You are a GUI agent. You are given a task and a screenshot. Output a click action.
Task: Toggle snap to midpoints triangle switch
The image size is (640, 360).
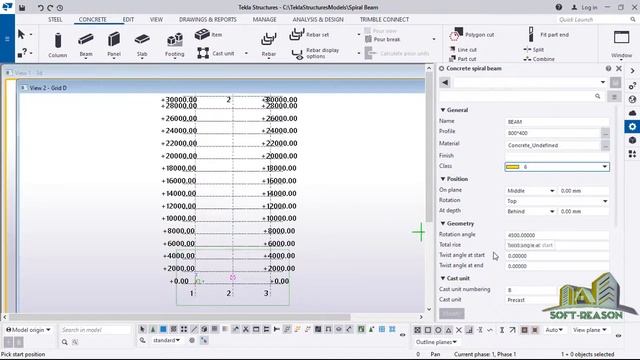(x=448, y=330)
